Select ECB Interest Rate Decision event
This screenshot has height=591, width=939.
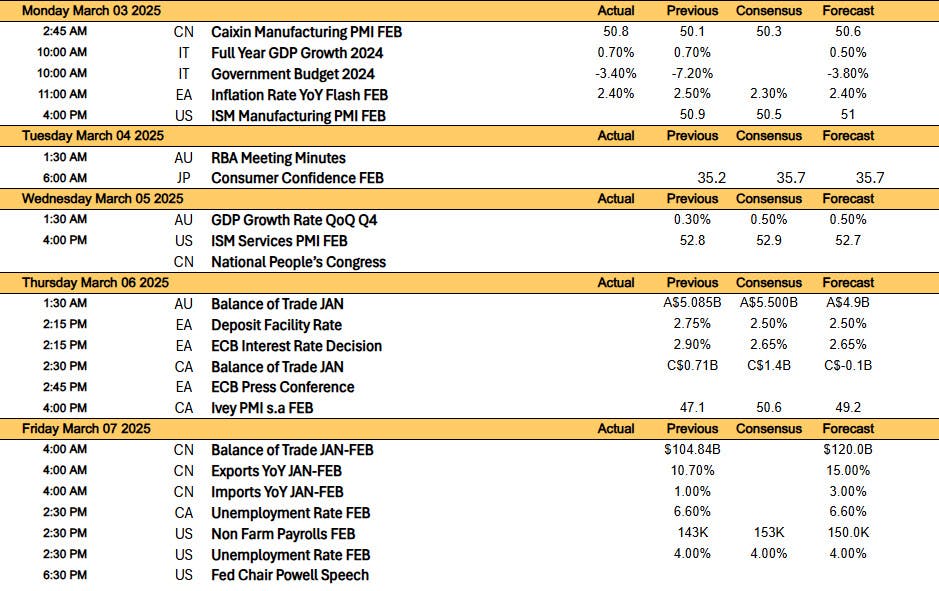pyautogui.click(x=296, y=346)
